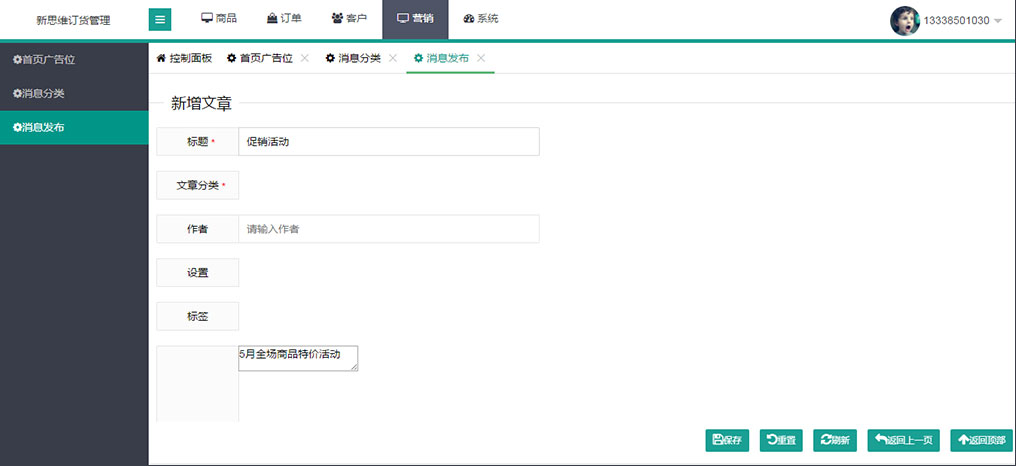The image size is (1016, 466).
Task: Click the textarea with 5月全场商品特价活动
Action: coord(298,358)
